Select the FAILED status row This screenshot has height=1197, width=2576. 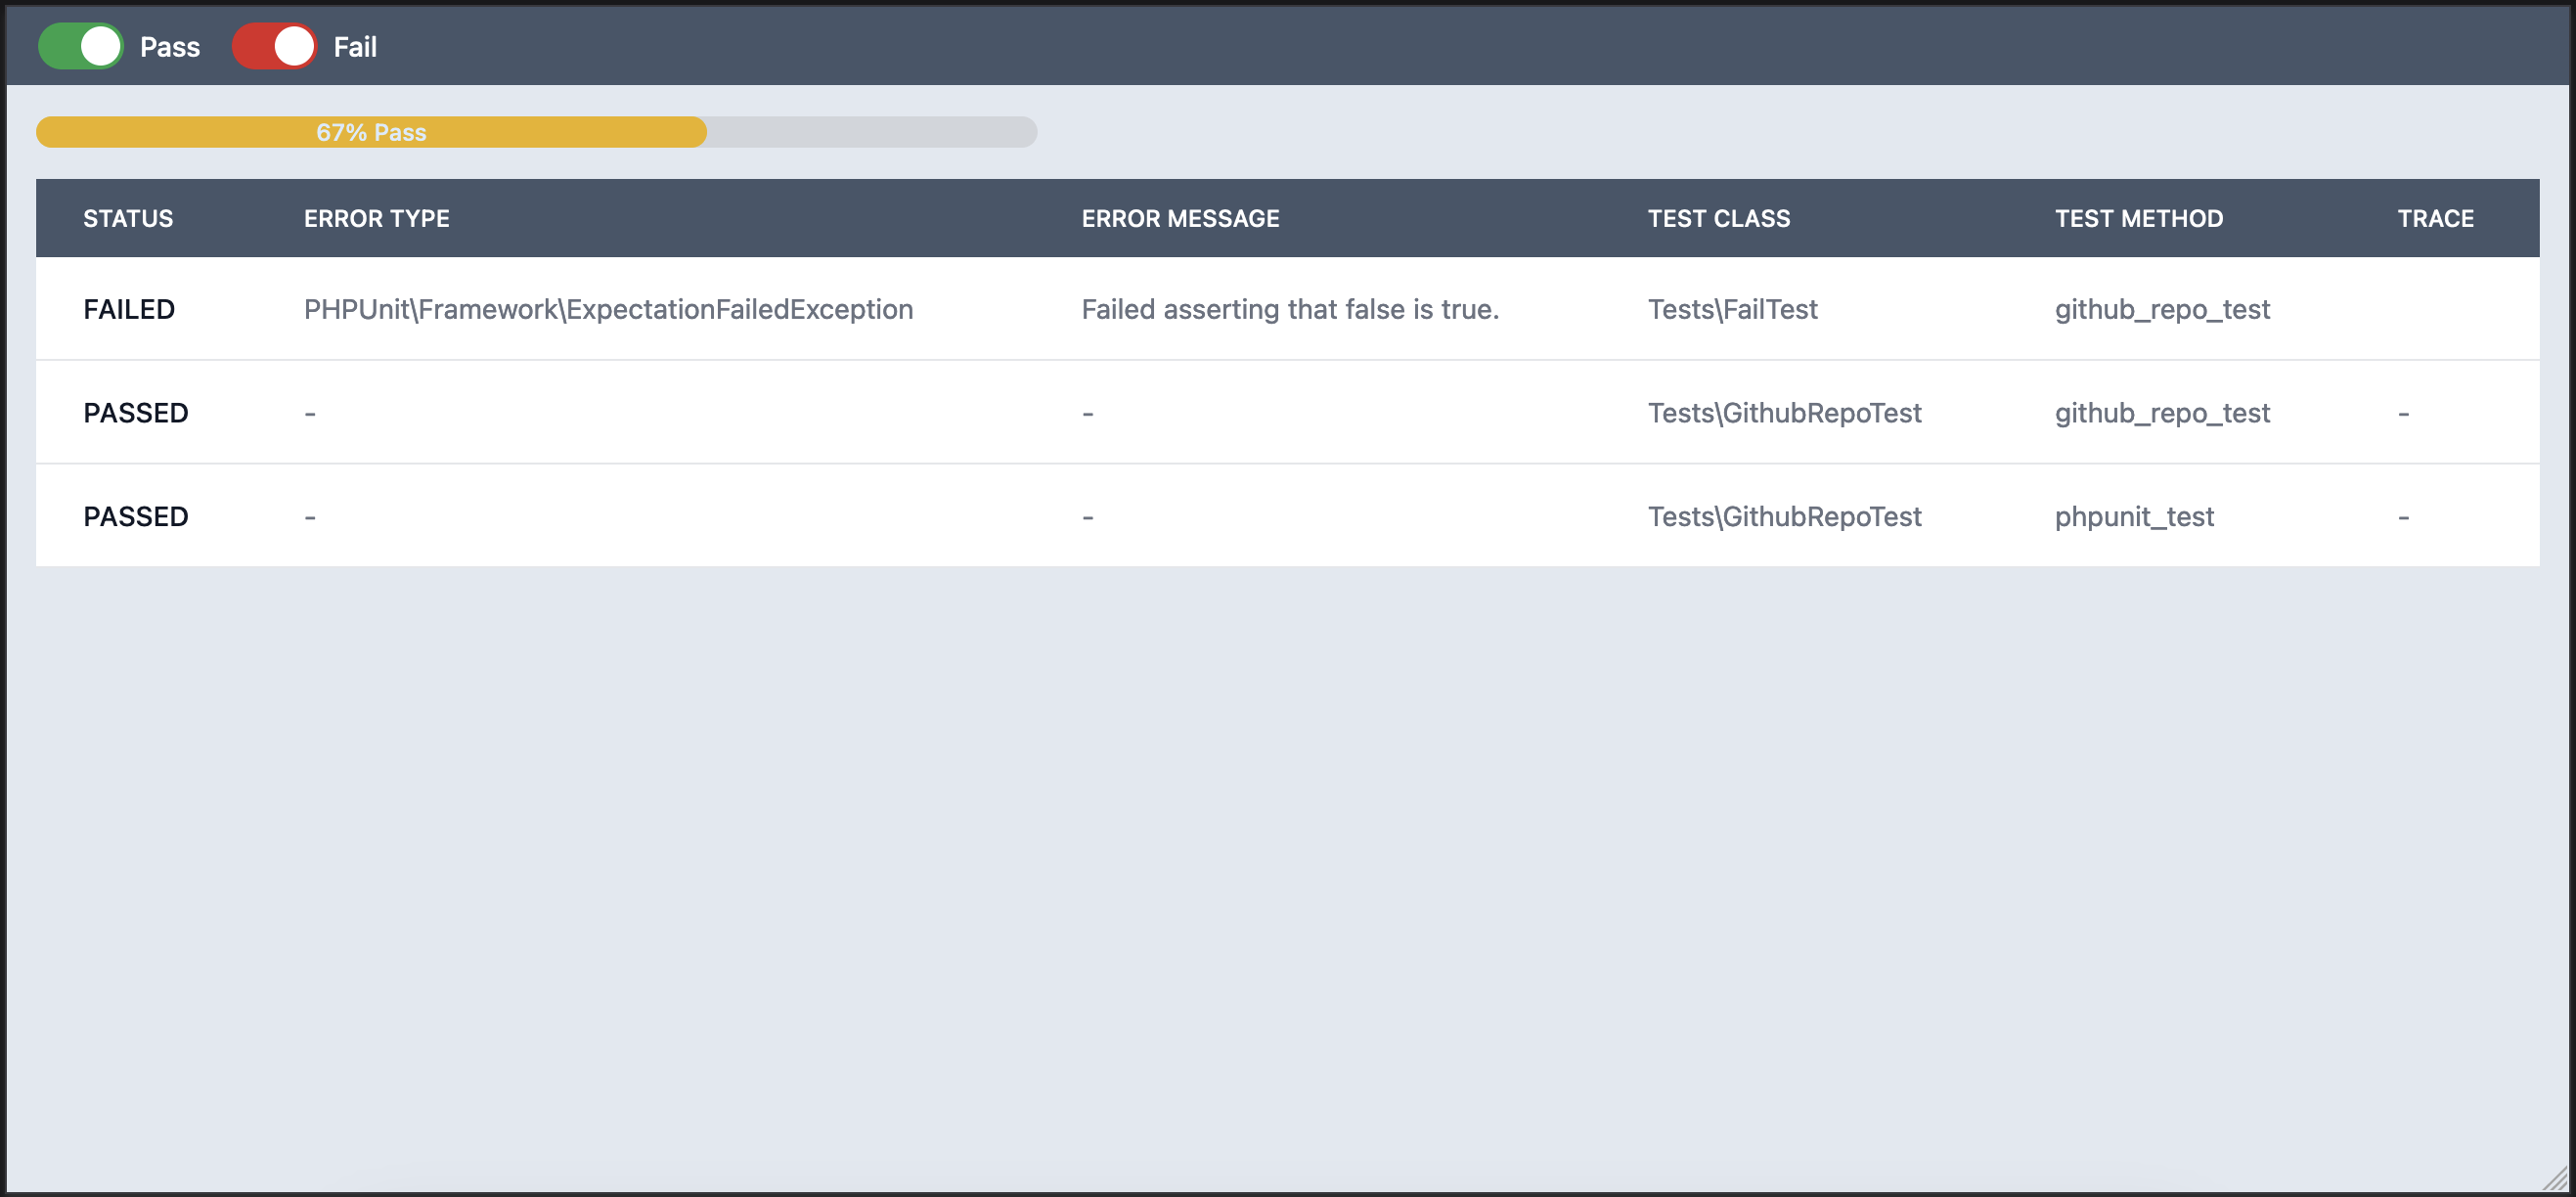tap(129, 309)
